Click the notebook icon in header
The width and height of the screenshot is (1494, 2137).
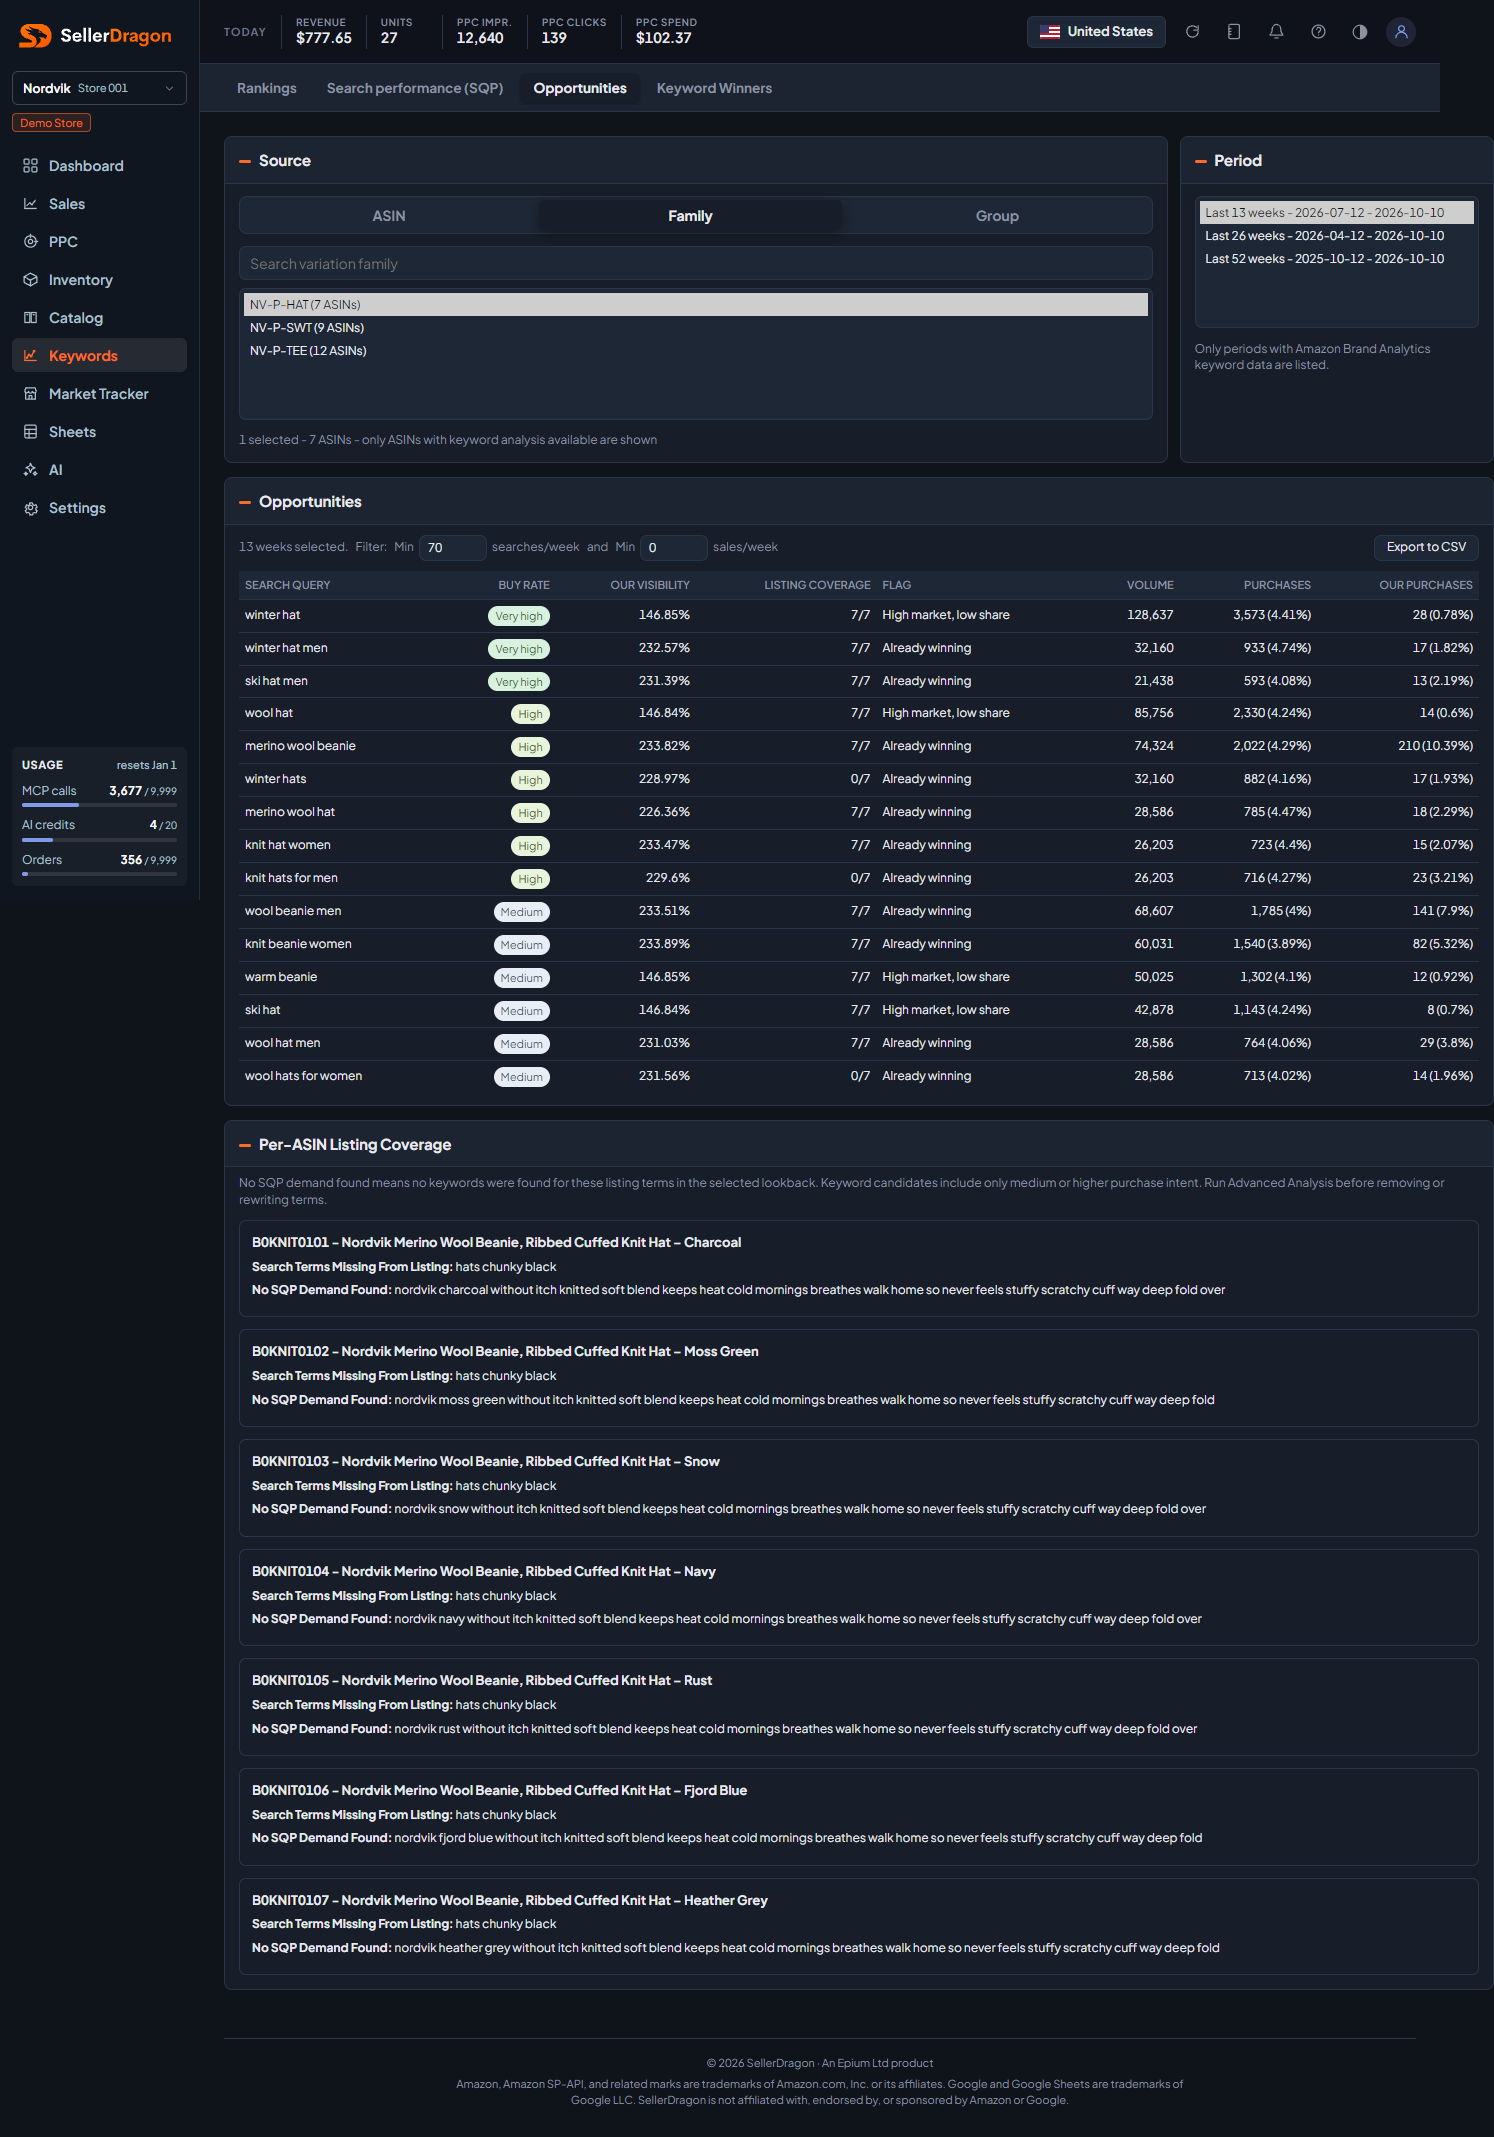click(x=1234, y=32)
